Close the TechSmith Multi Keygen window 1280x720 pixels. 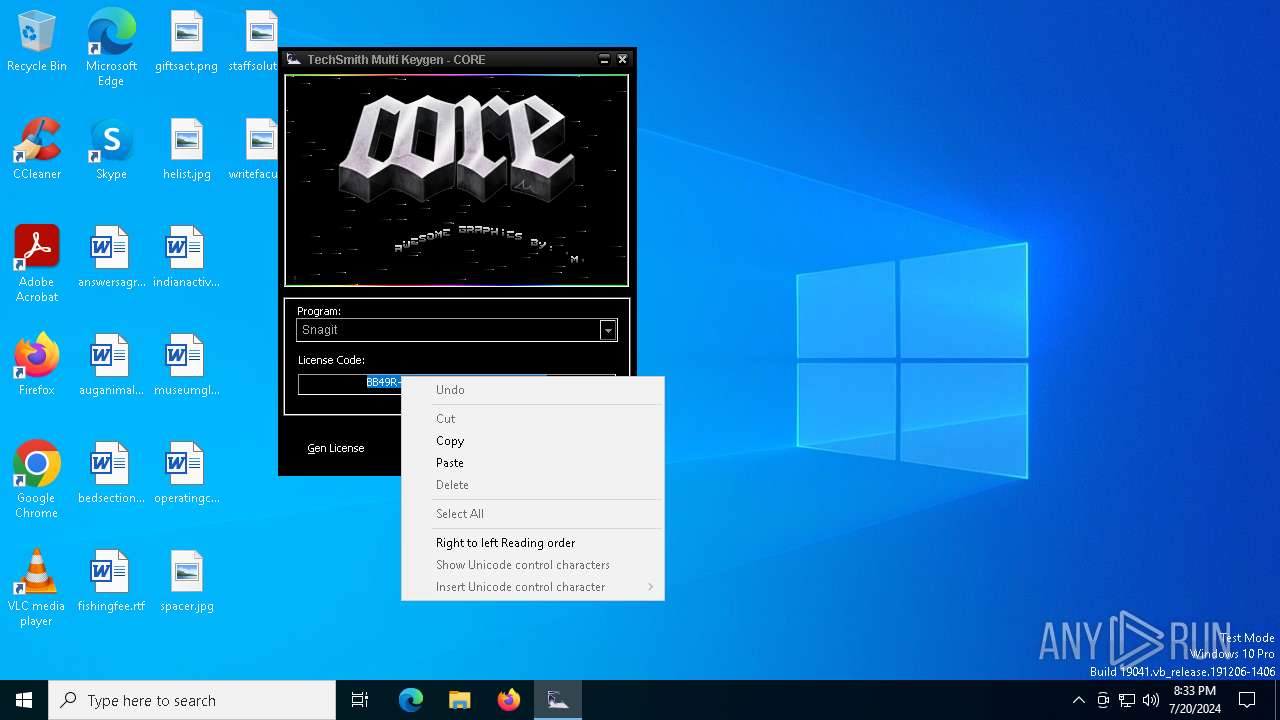point(622,60)
